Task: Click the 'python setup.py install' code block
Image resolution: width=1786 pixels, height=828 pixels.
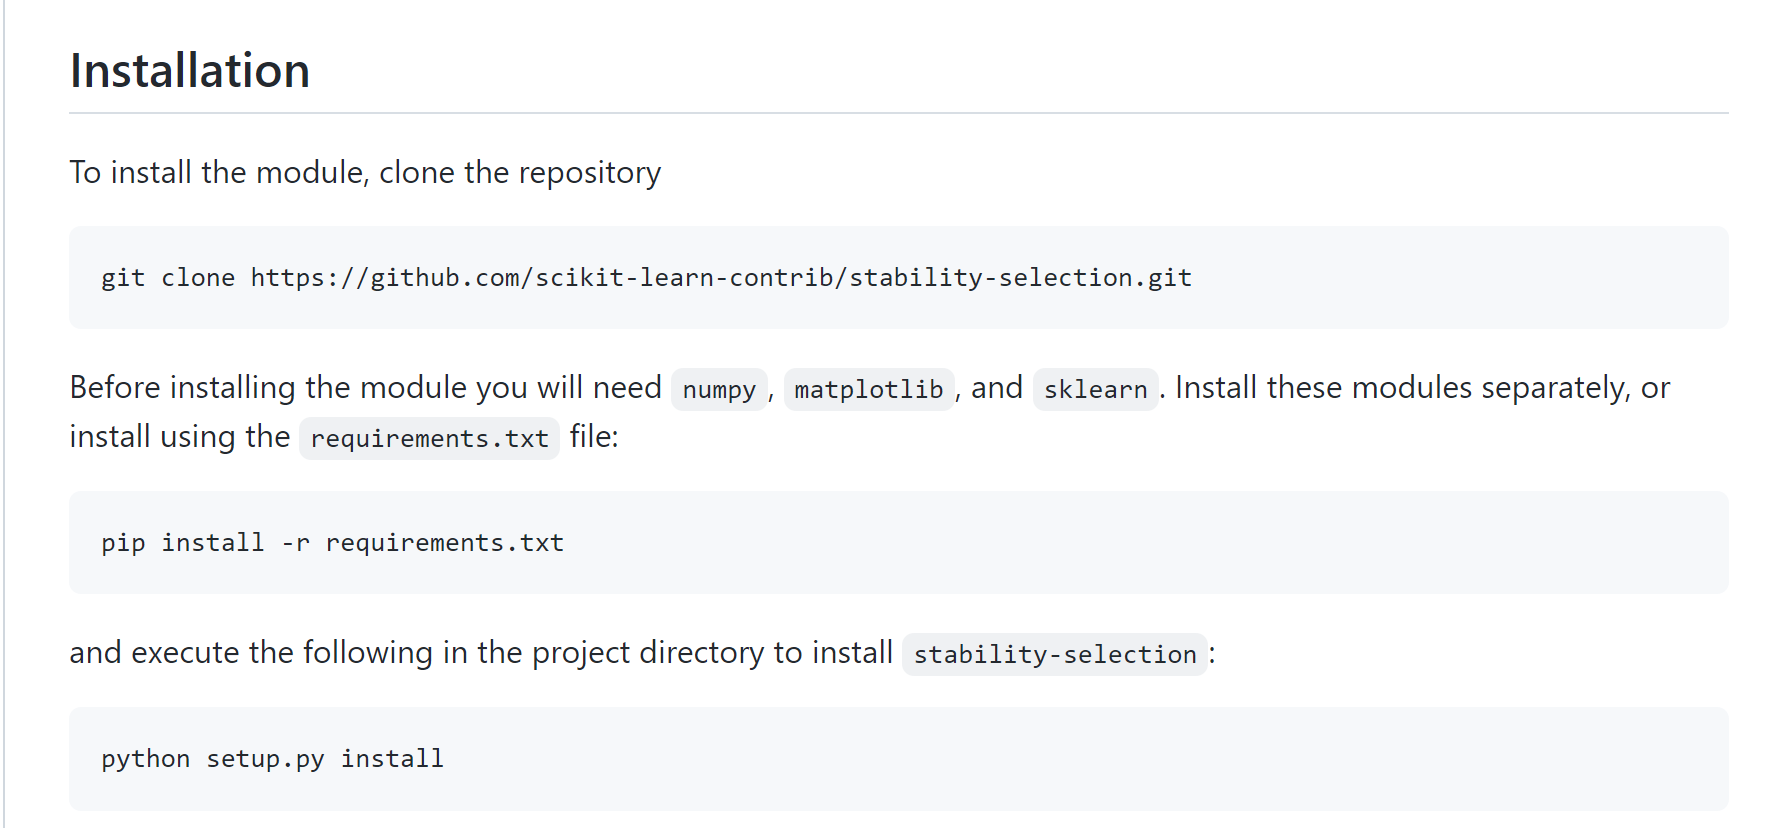Action: point(898,758)
